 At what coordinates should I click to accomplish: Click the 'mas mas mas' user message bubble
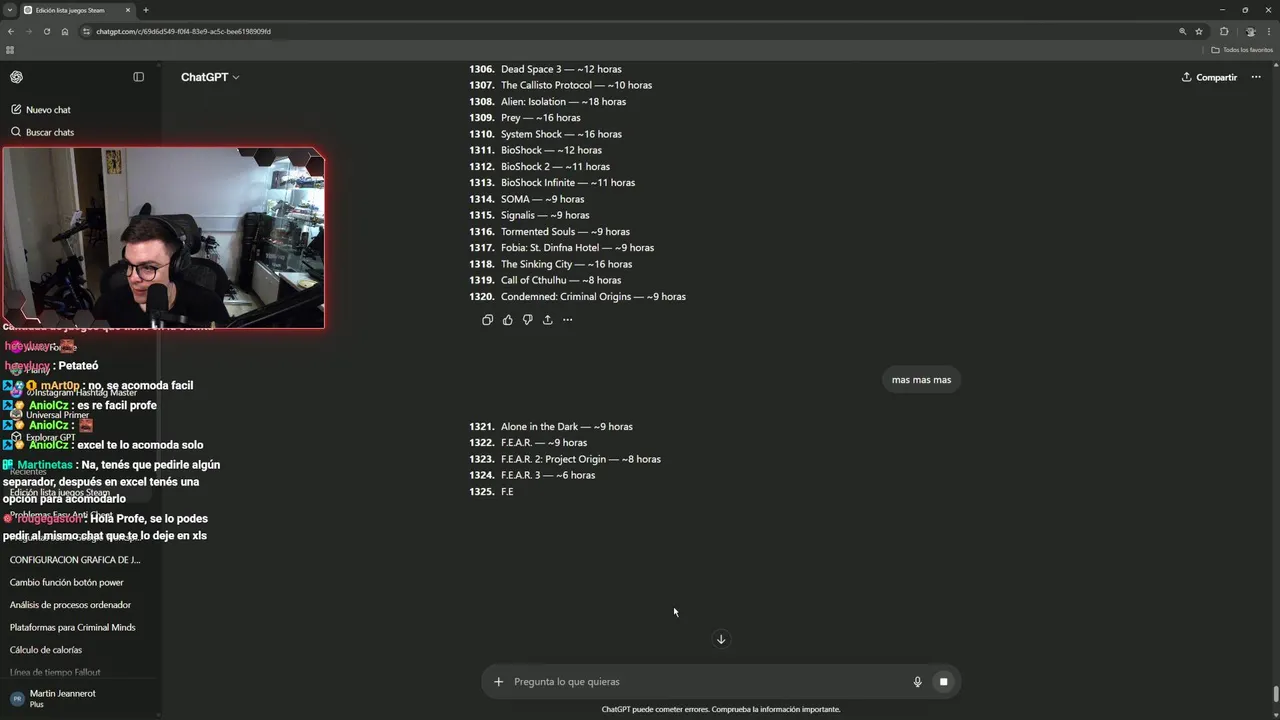click(x=921, y=380)
